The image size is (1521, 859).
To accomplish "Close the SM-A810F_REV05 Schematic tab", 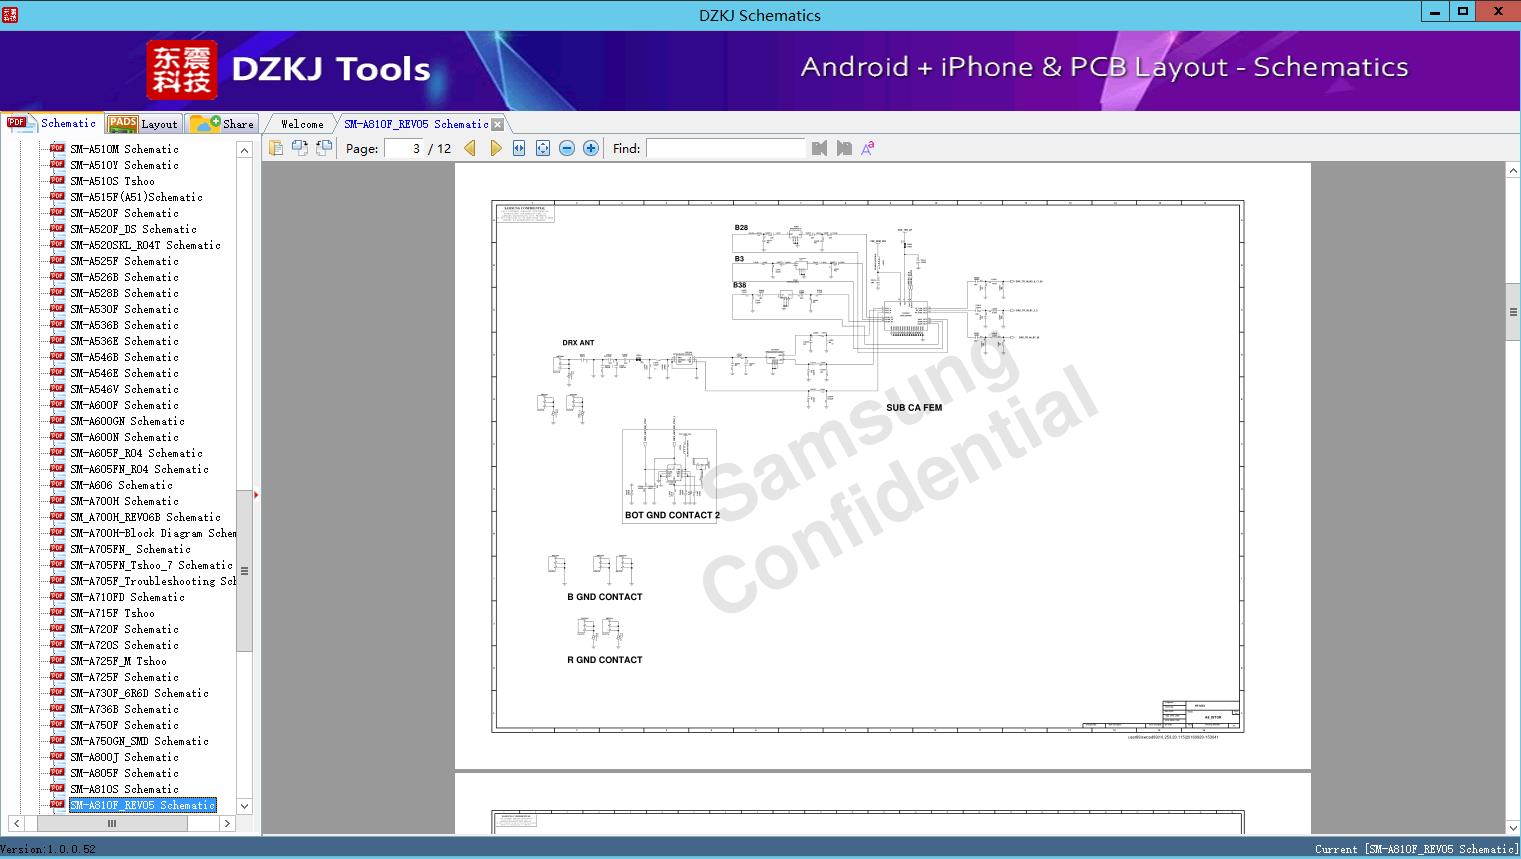I will [x=498, y=124].
